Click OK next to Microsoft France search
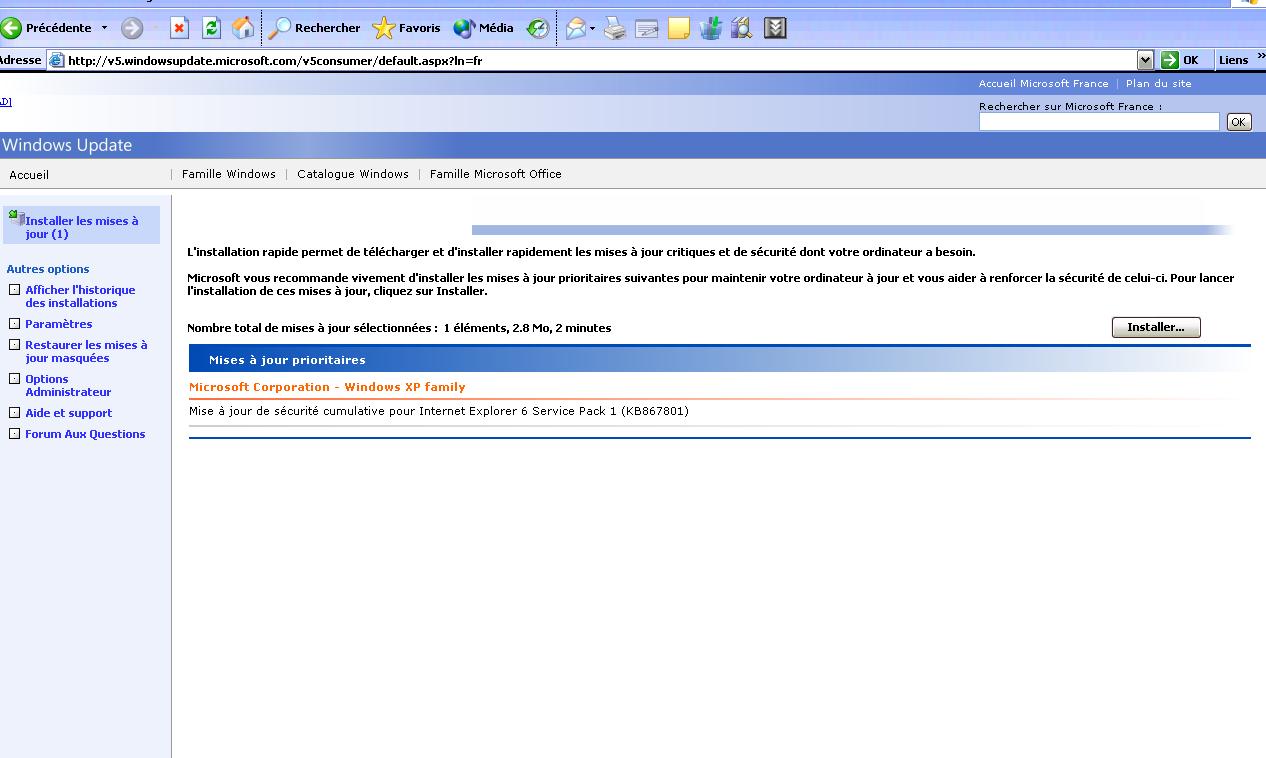1266x758 pixels. [x=1239, y=122]
